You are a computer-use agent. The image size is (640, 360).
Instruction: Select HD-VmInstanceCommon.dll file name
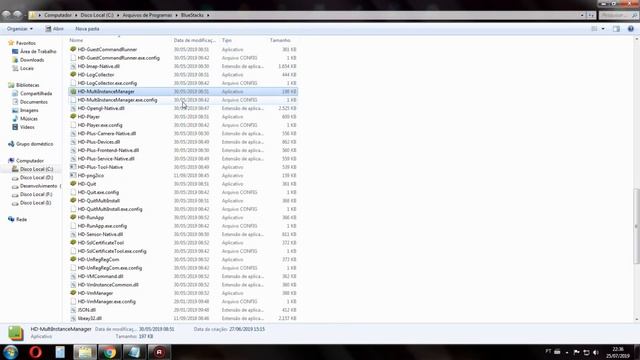(x=108, y=284)
